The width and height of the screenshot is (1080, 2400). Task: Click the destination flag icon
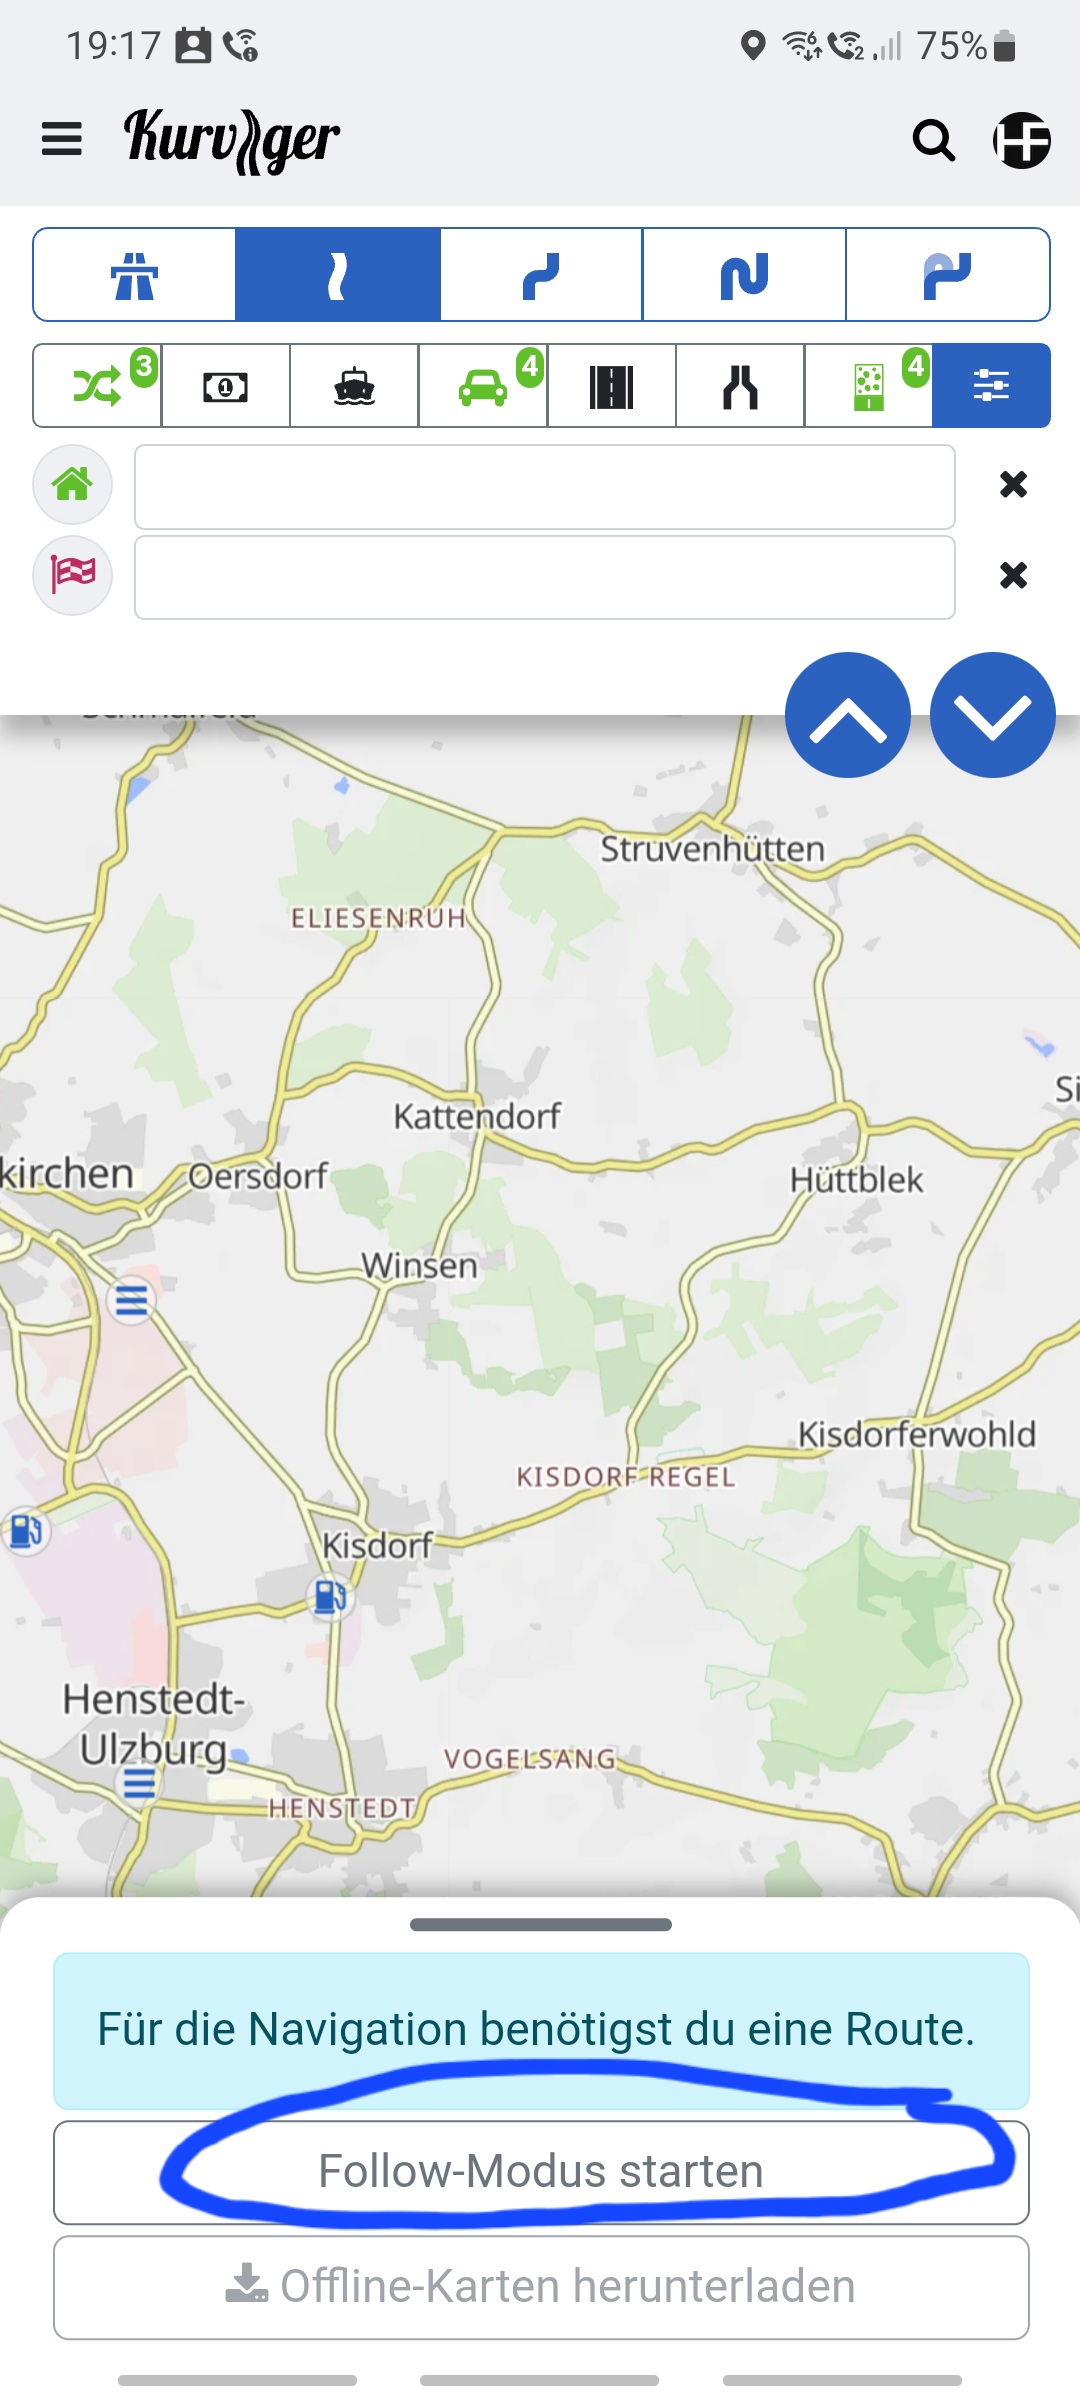(73, 575)
